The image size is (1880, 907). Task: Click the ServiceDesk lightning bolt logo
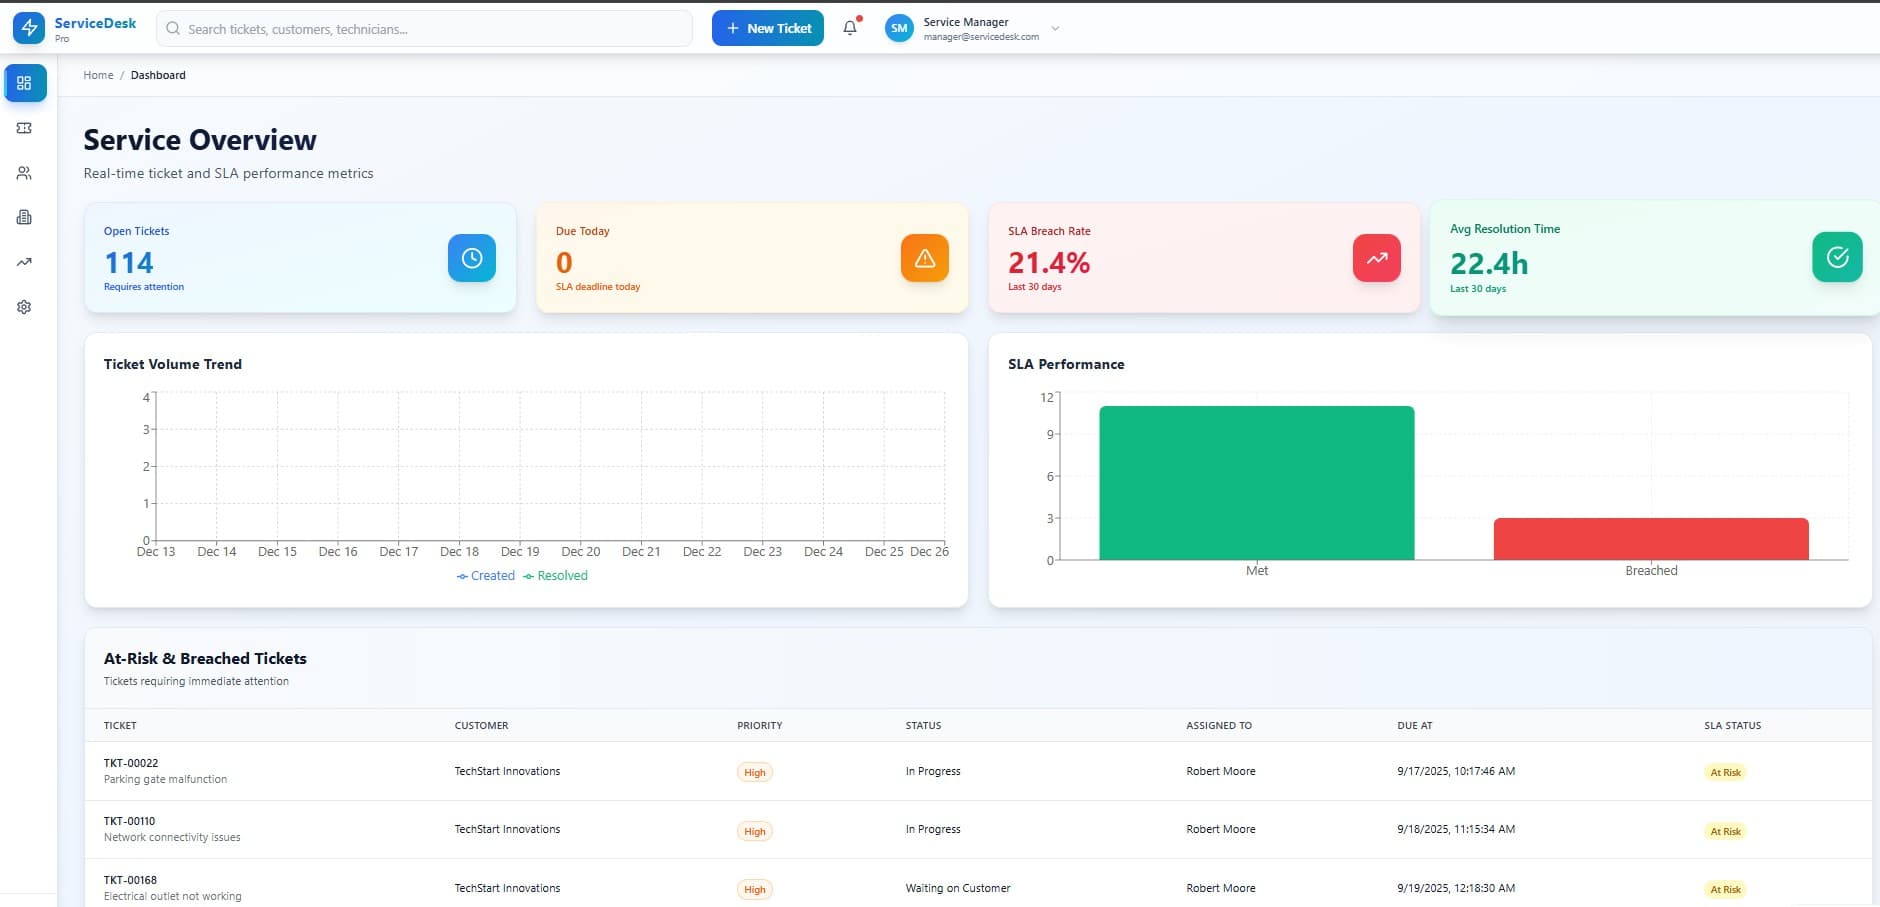(29, 28)
